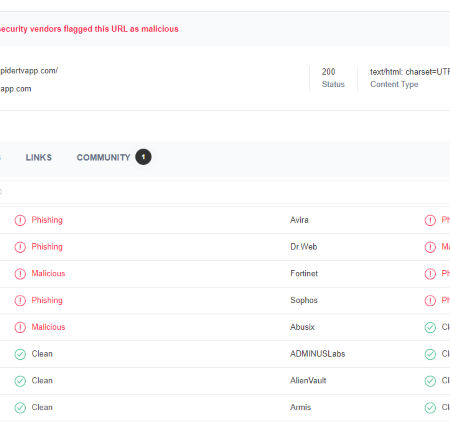Open the COMMUNITY tab
Viewport: 450px width, 422px height.
point(103,157)
